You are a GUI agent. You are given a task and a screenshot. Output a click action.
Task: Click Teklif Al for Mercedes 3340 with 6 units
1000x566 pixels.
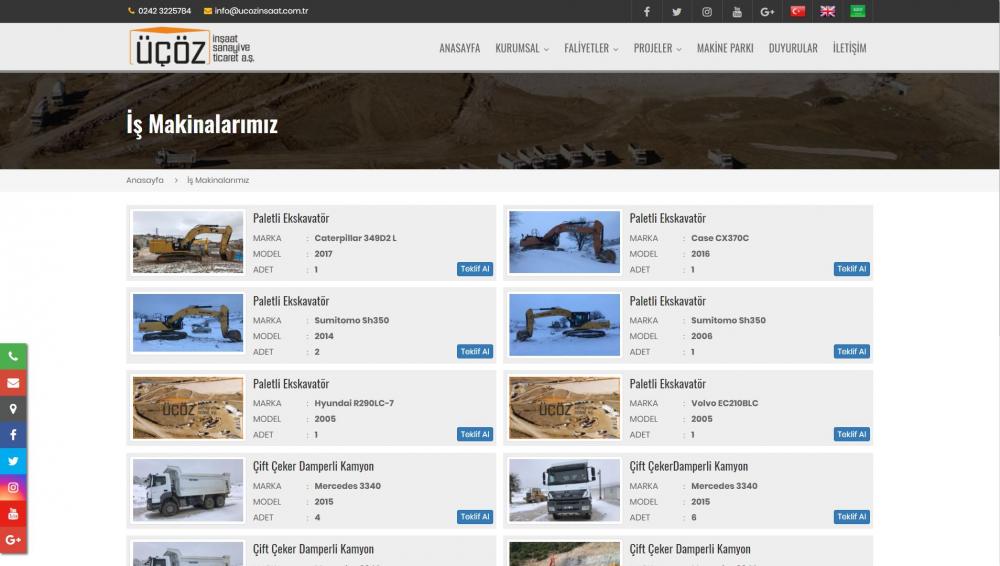point(851,517)
